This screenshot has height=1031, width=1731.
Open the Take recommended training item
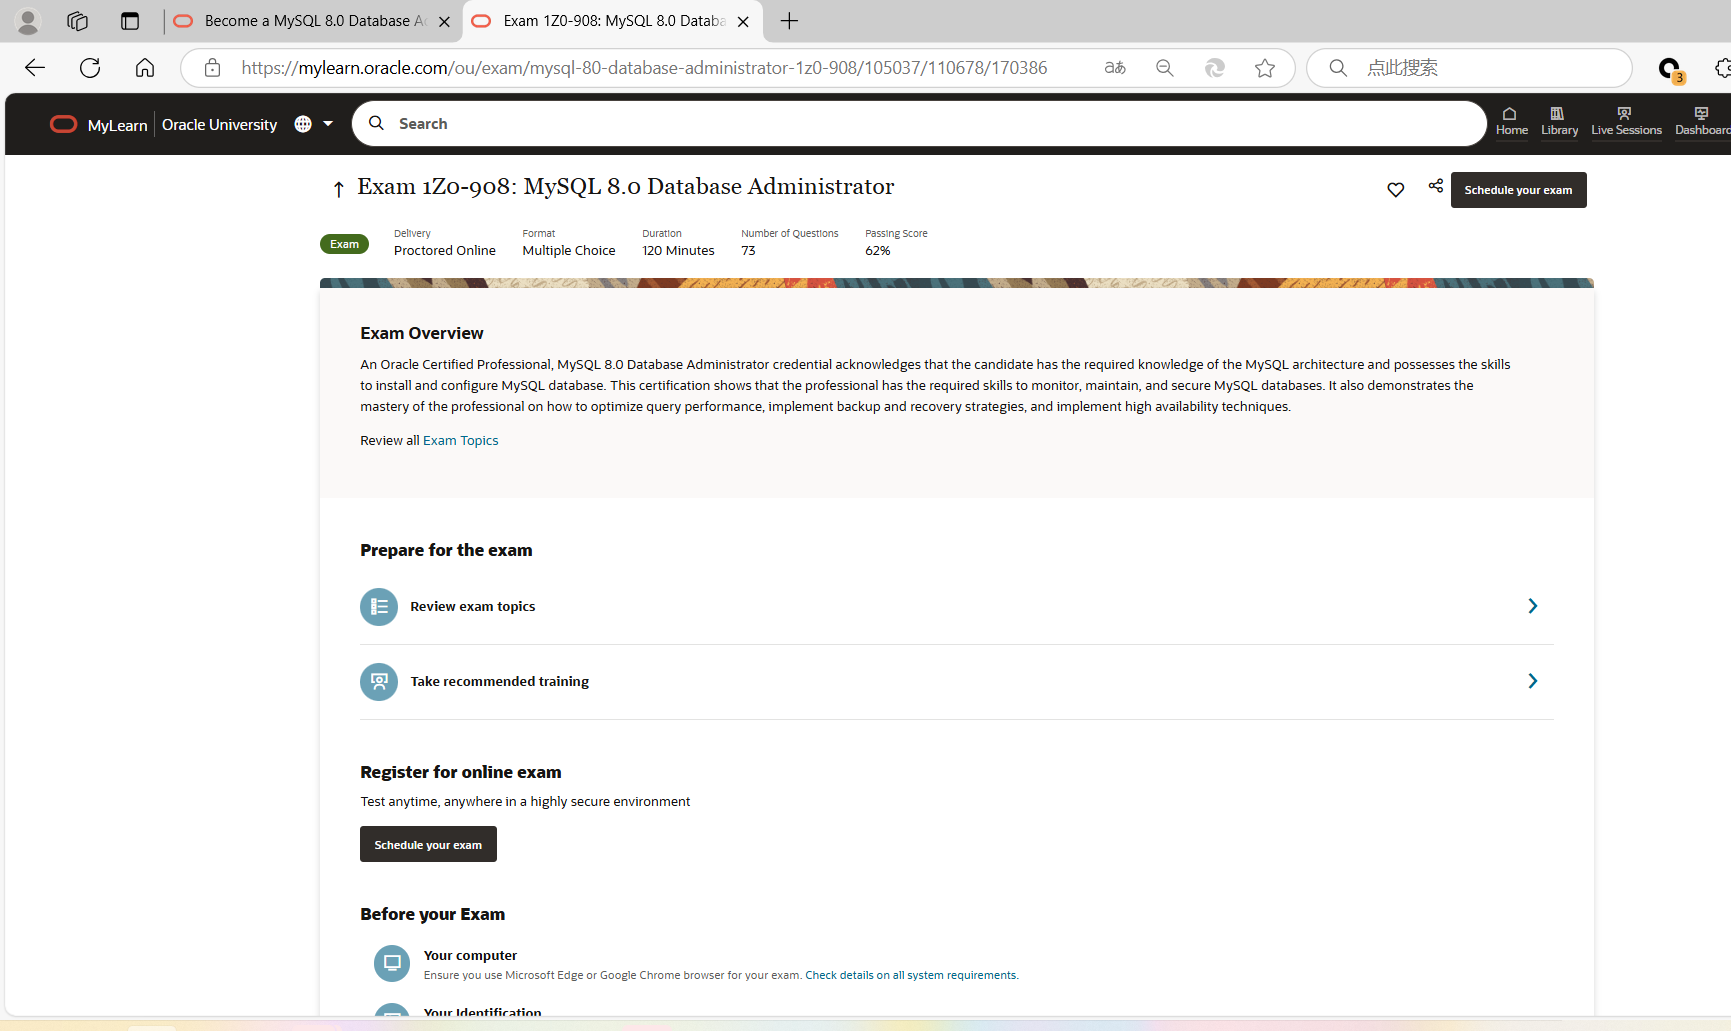499,681
